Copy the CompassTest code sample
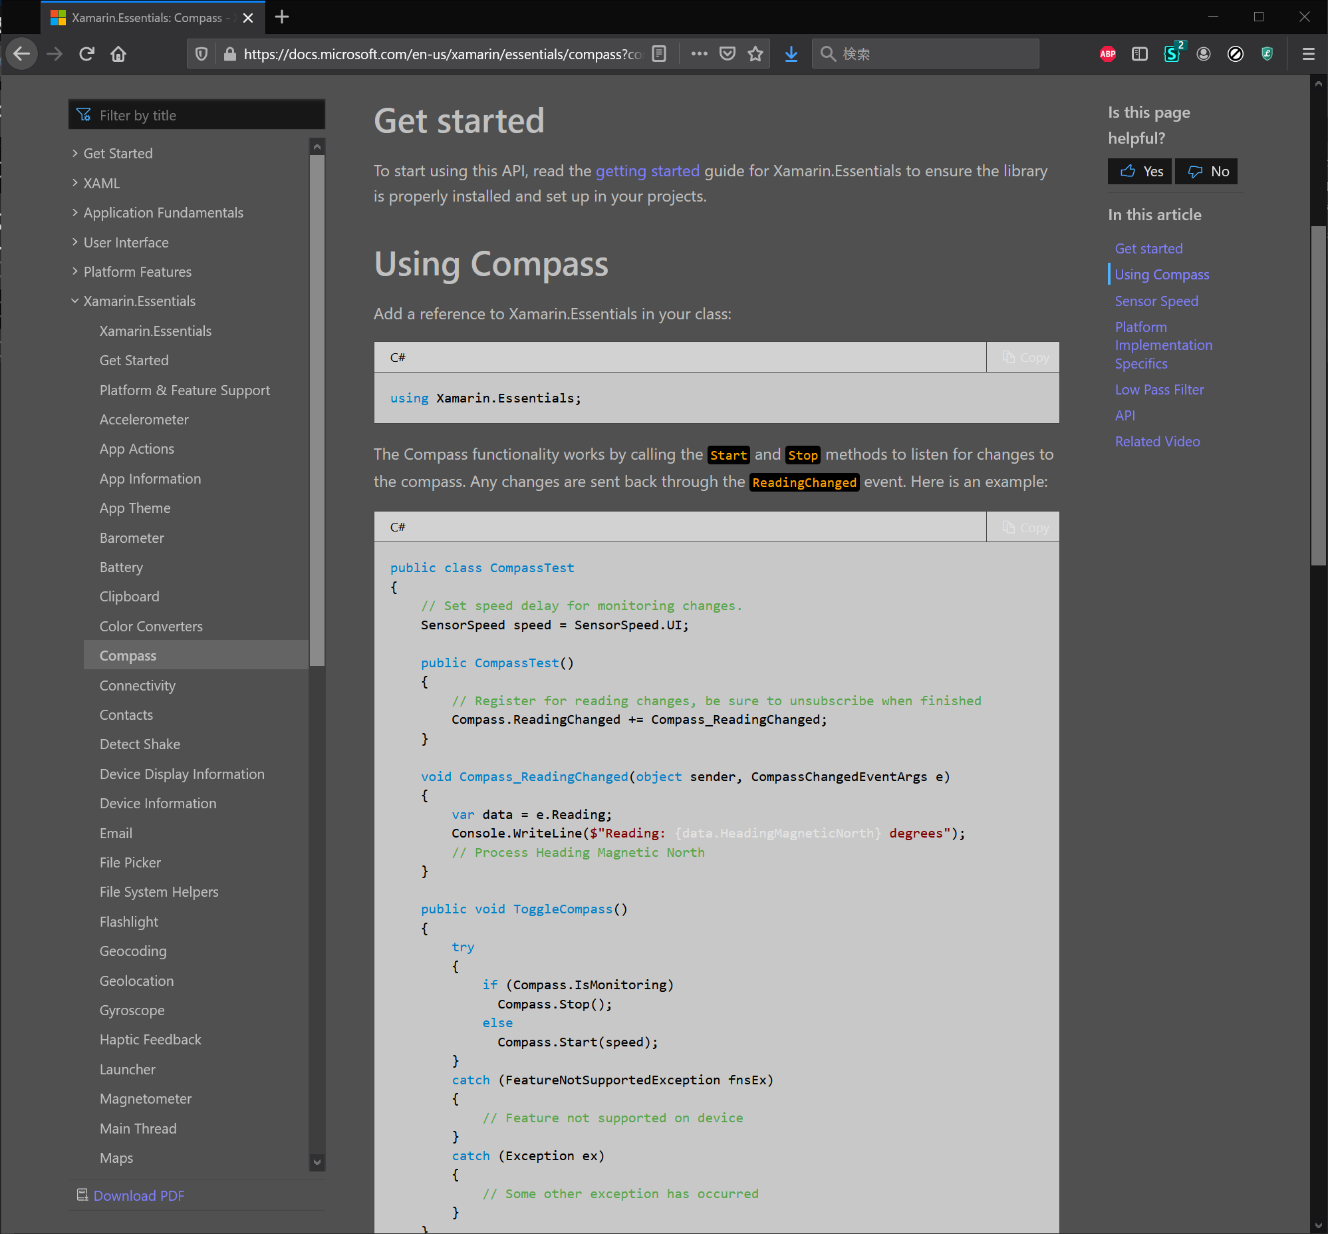This screenshot has width=1328, height=1234. click(1024, 527)
